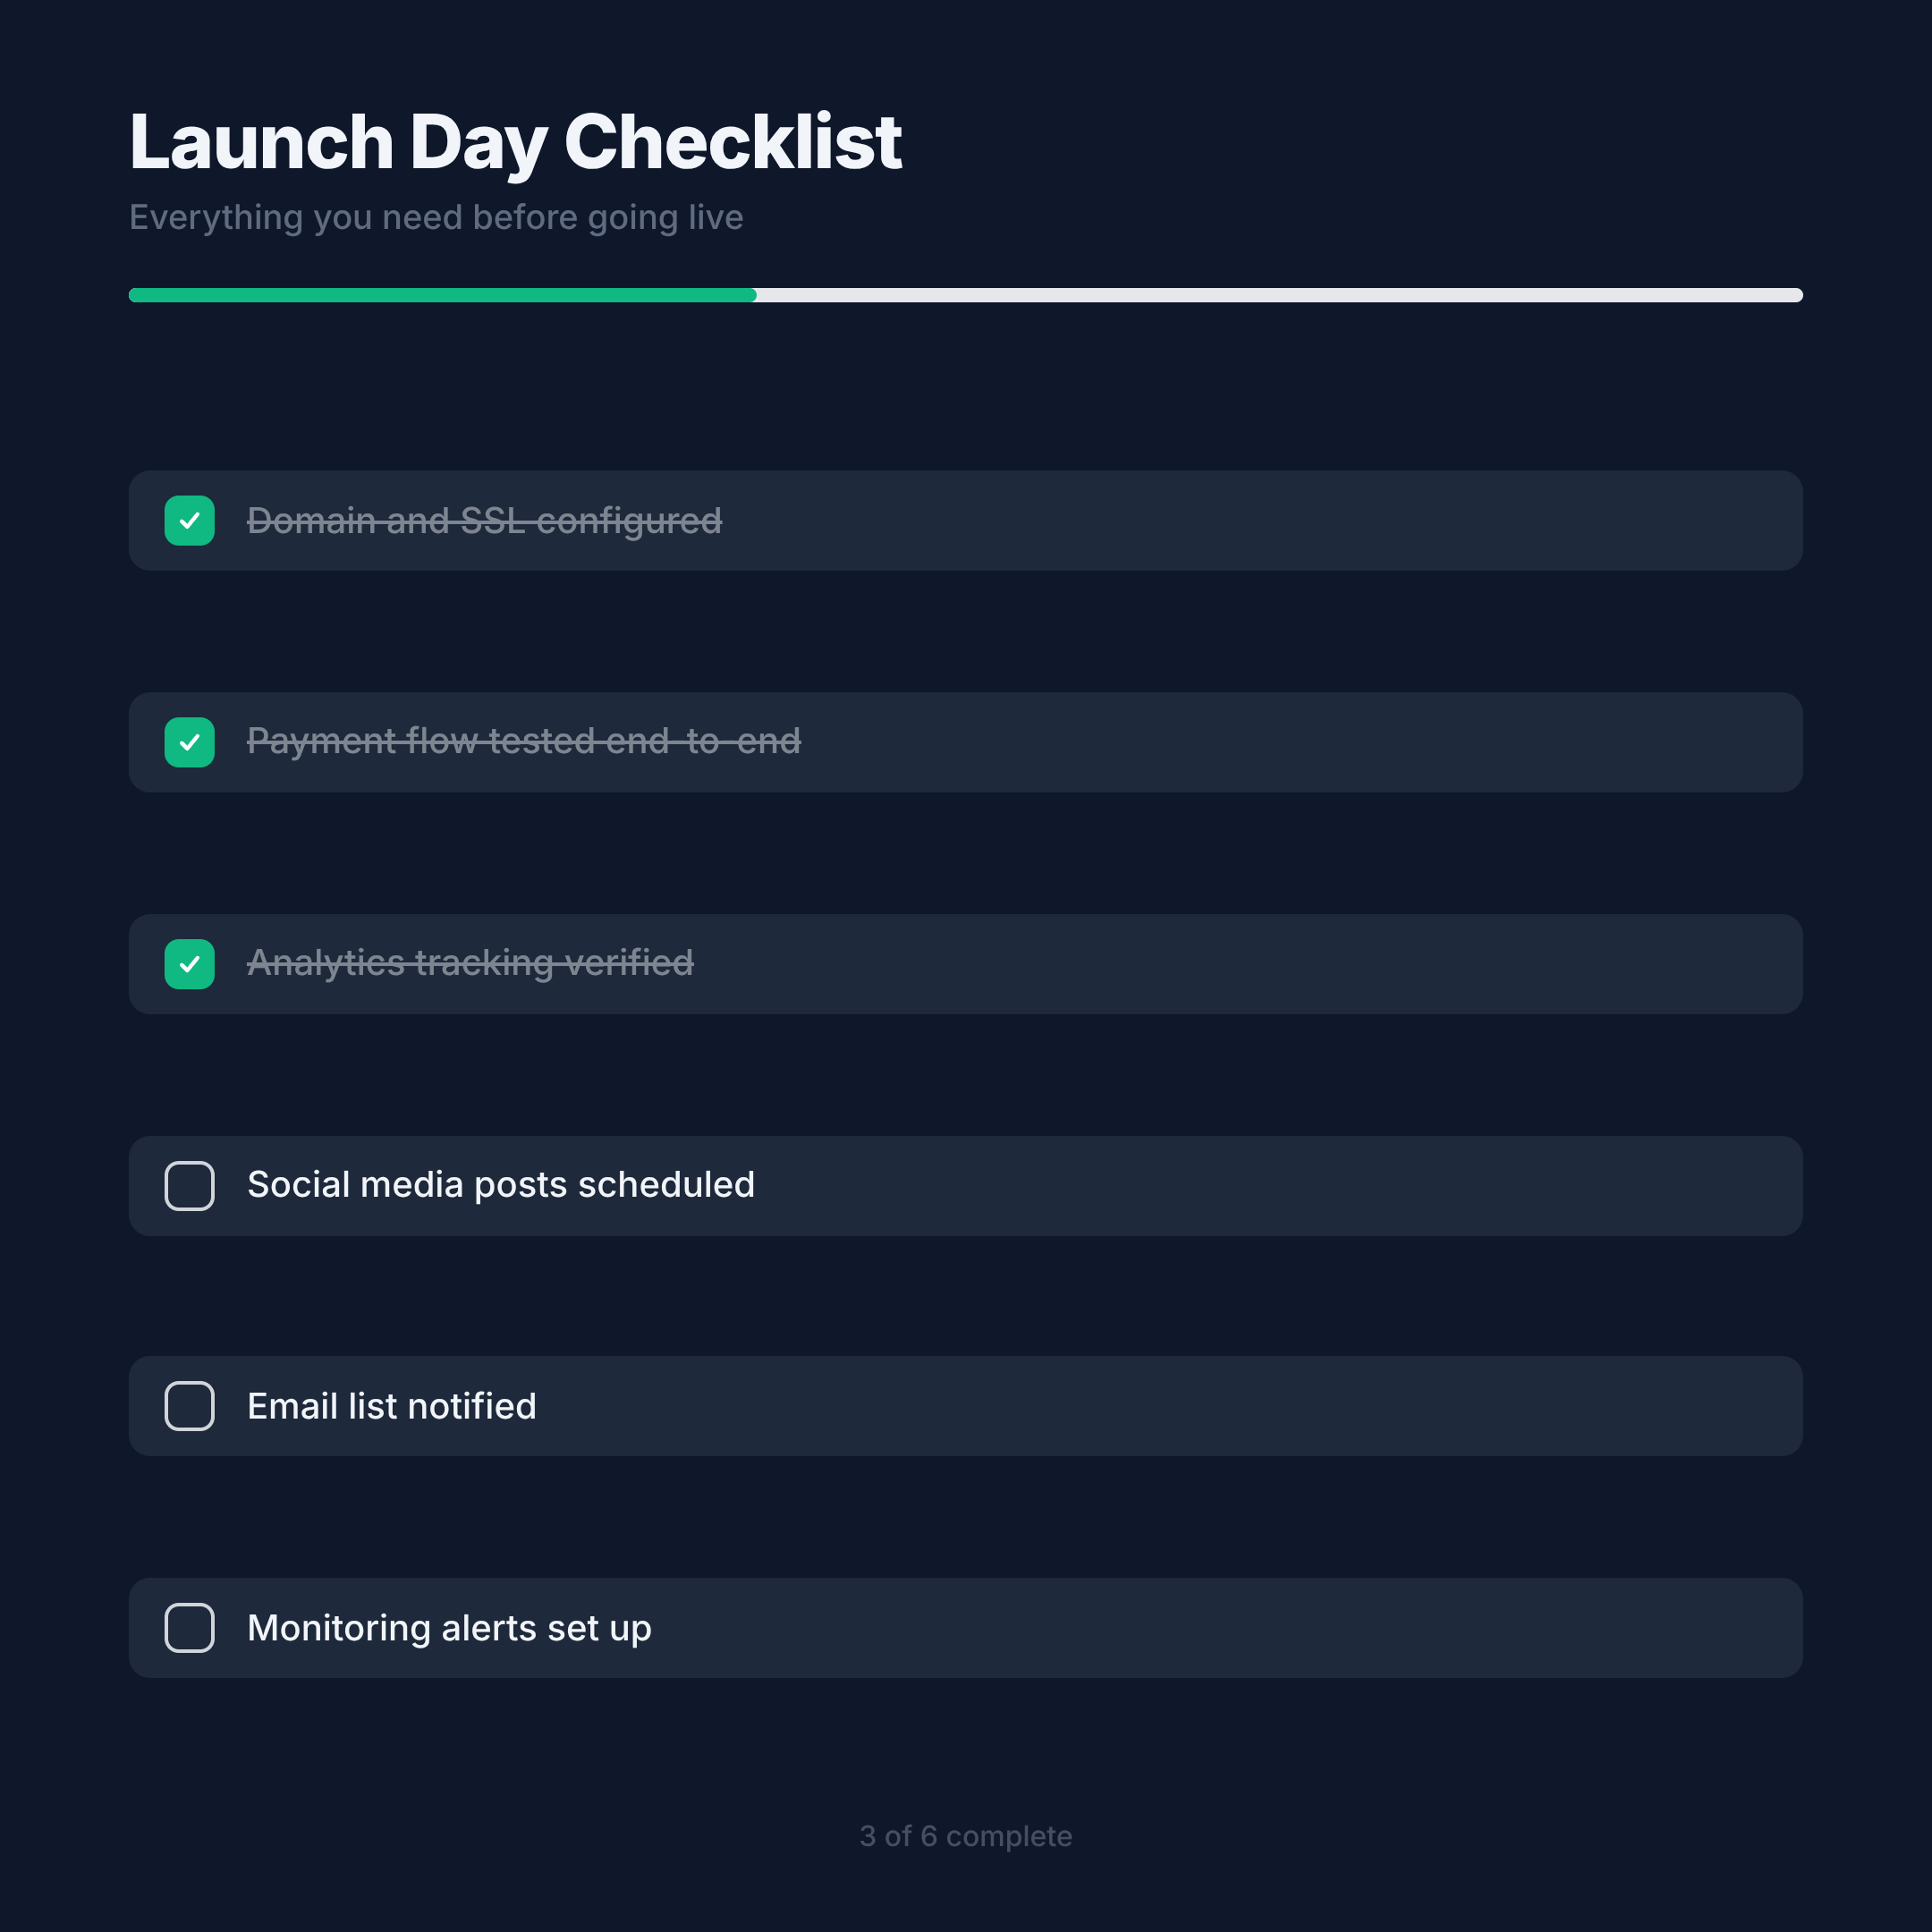
Task: Click the checkmark icon beside Domain and SSL
Action: (x=189, y=520)
